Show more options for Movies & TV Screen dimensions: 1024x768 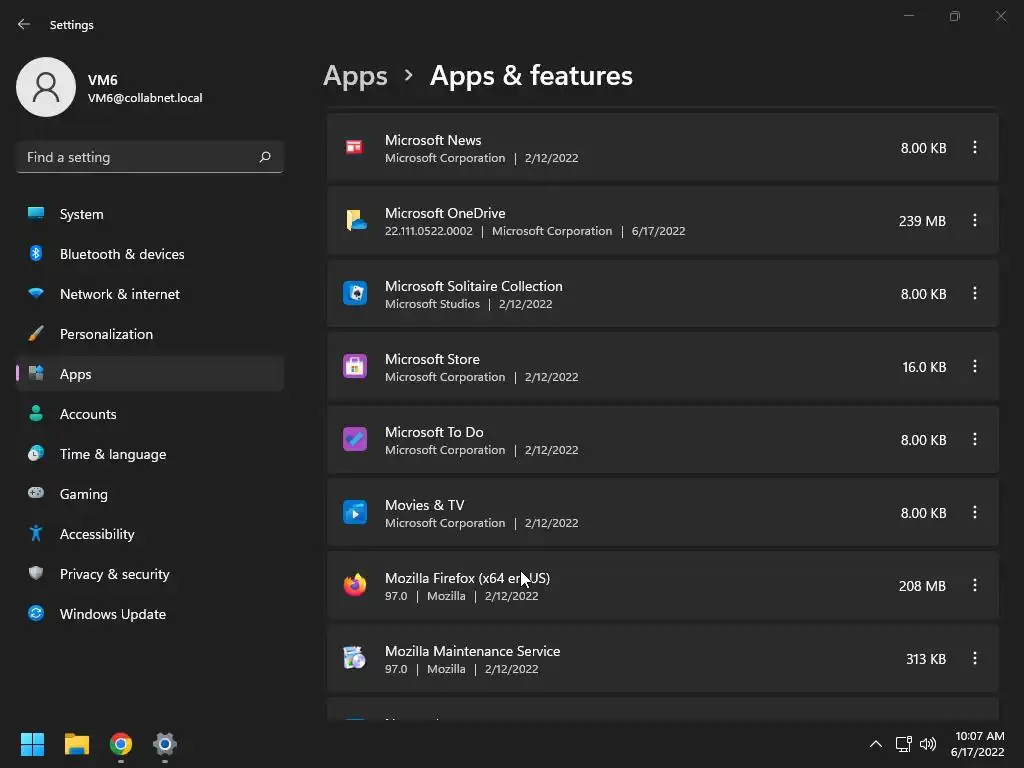tap(975, 512)
